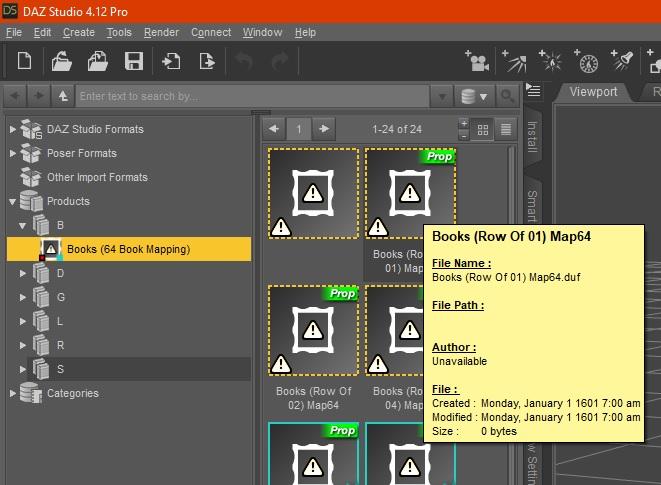This screenshot has height=485, width=661.
Task: Expand the L product folder
Action: [x=23, y=321]
